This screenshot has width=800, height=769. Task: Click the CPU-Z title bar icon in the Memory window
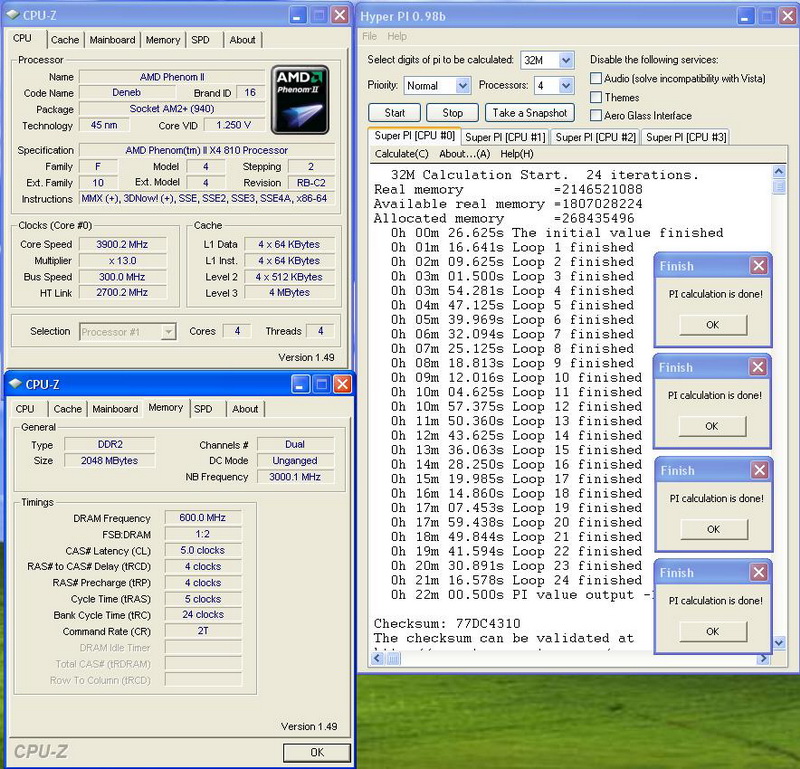tap(16, 385)
